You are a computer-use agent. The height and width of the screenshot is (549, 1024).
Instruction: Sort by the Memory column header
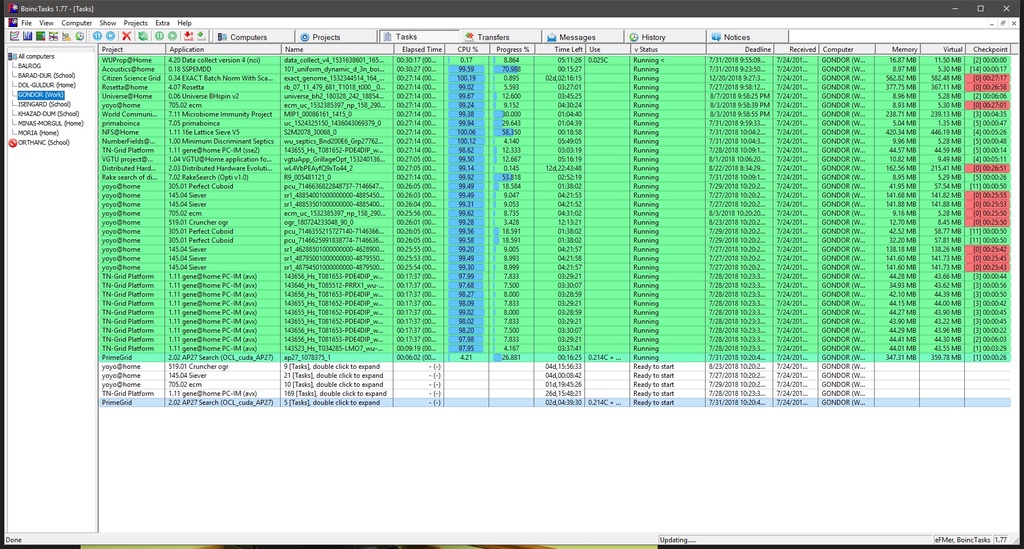(x=897, y=50)
